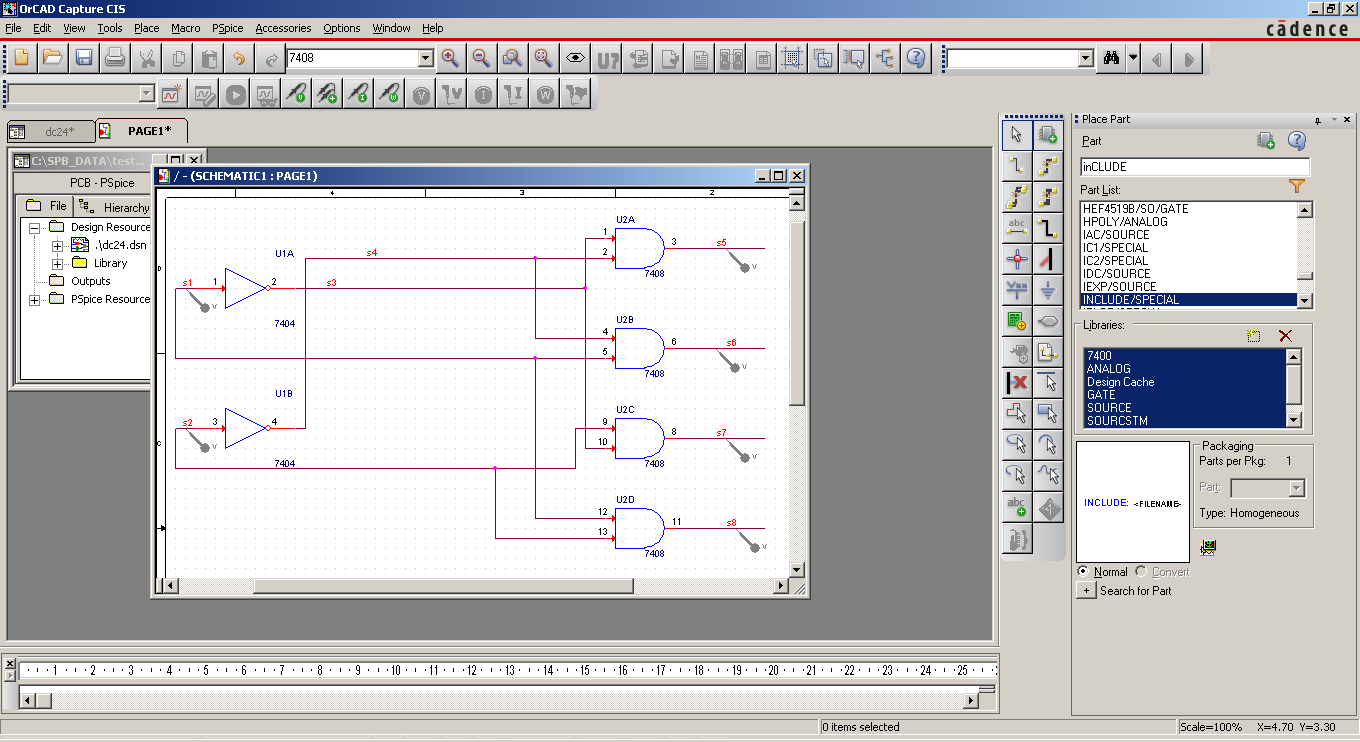
Task: Switch to the dc24* tab
Action: (x=51, y=131)
